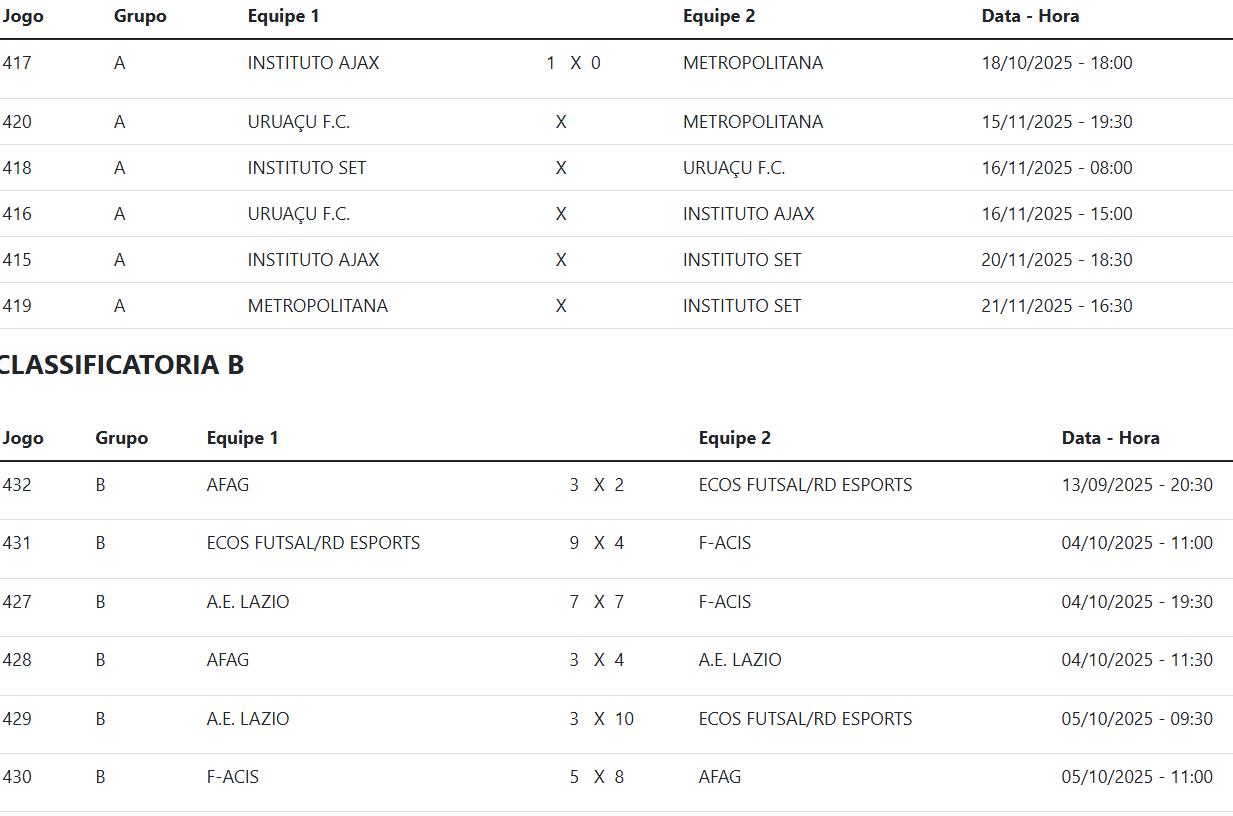The height and width of the screenshot is (816, 1233).
Task: Click ECOS FUTSAL/RD ESPORTS in game 431 row
Action: 313,543
